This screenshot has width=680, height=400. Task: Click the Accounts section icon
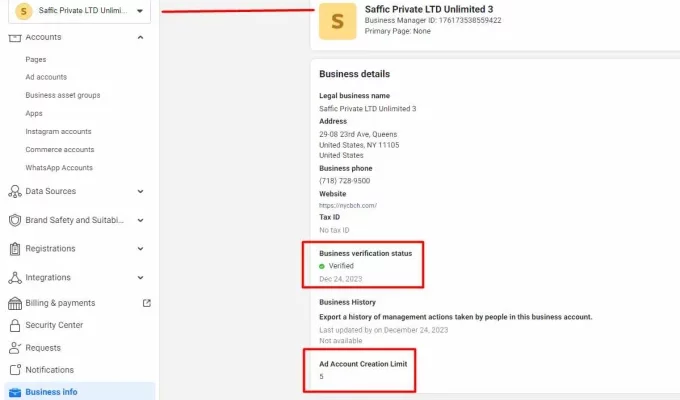pos(15,38)
